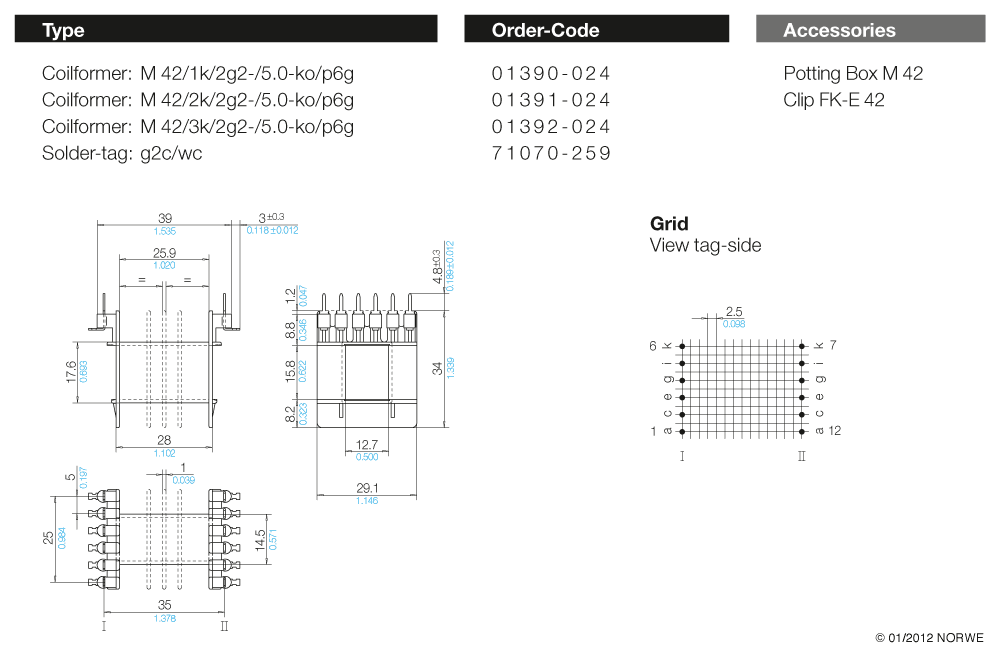
Task: Open the Accessories header section
Action: 870,30
